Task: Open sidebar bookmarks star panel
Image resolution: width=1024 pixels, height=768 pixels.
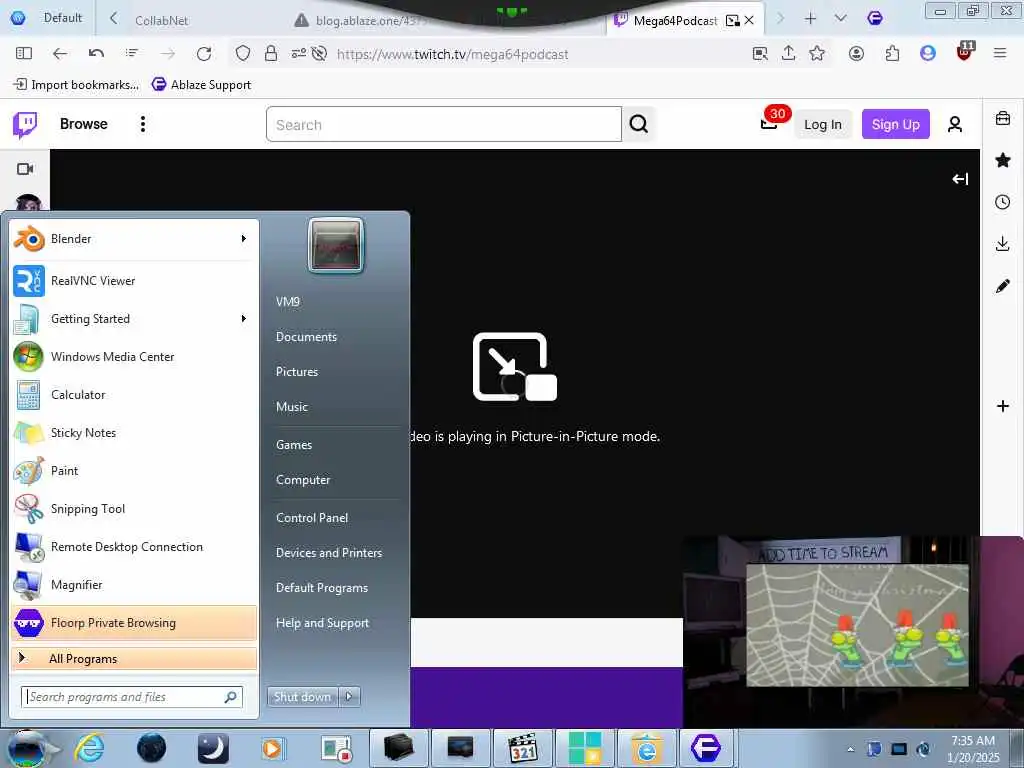Action: pyautogui.click(x=1002, y=161)
